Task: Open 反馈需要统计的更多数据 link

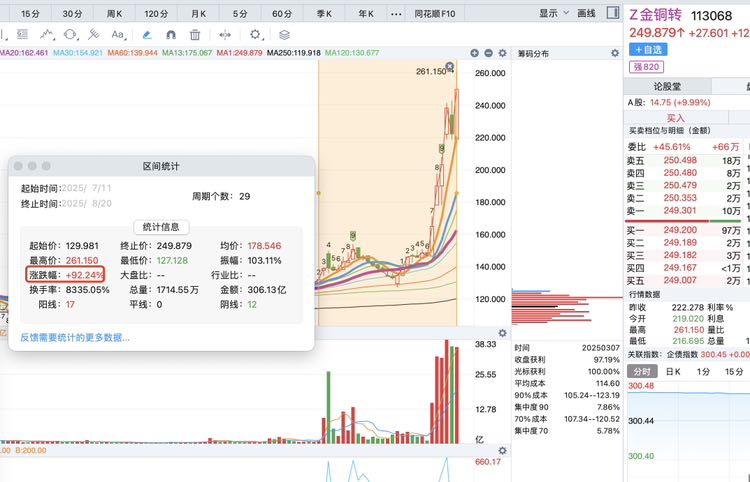Action: click(x=75, y=338)
